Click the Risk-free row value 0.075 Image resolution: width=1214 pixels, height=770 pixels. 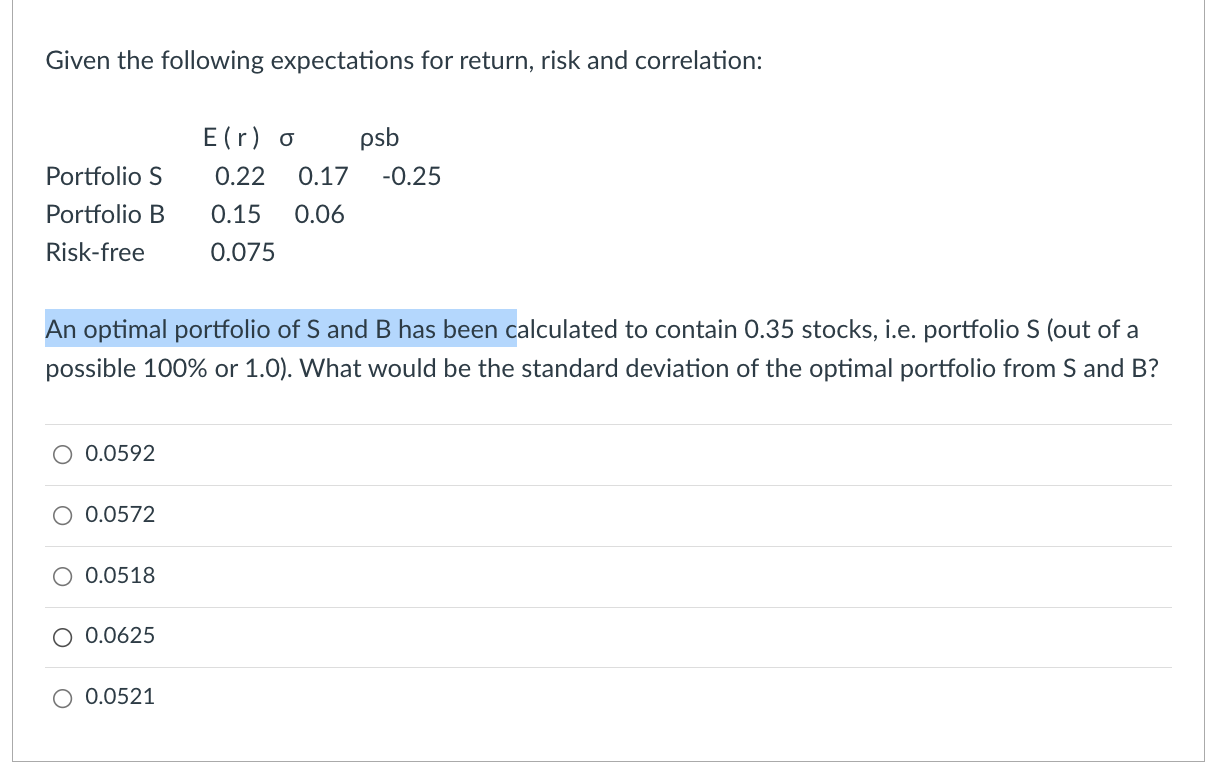pyautogui.click(x=242, y=252)
